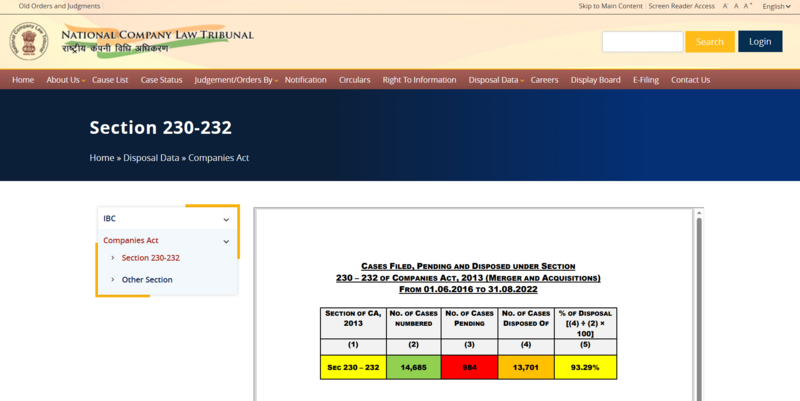The width and height of the screenshot is (800, 401).
Task: Click the IBC chevron arrow
Action: pyautogui.click(x=226, y=219)
